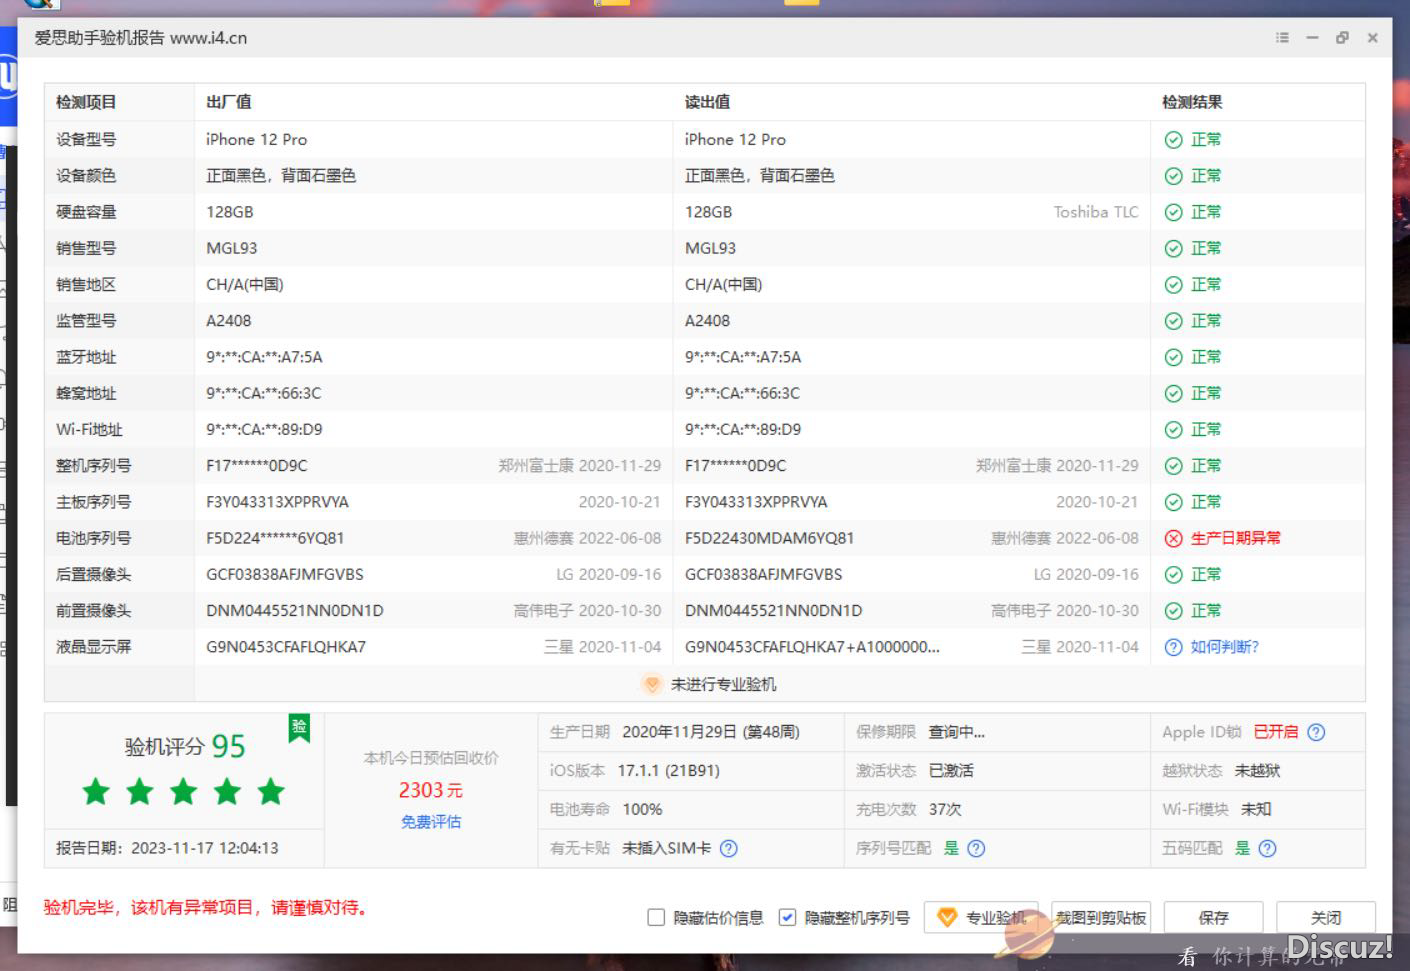Click the question icon beside 如何判断?

(1173, 647)
